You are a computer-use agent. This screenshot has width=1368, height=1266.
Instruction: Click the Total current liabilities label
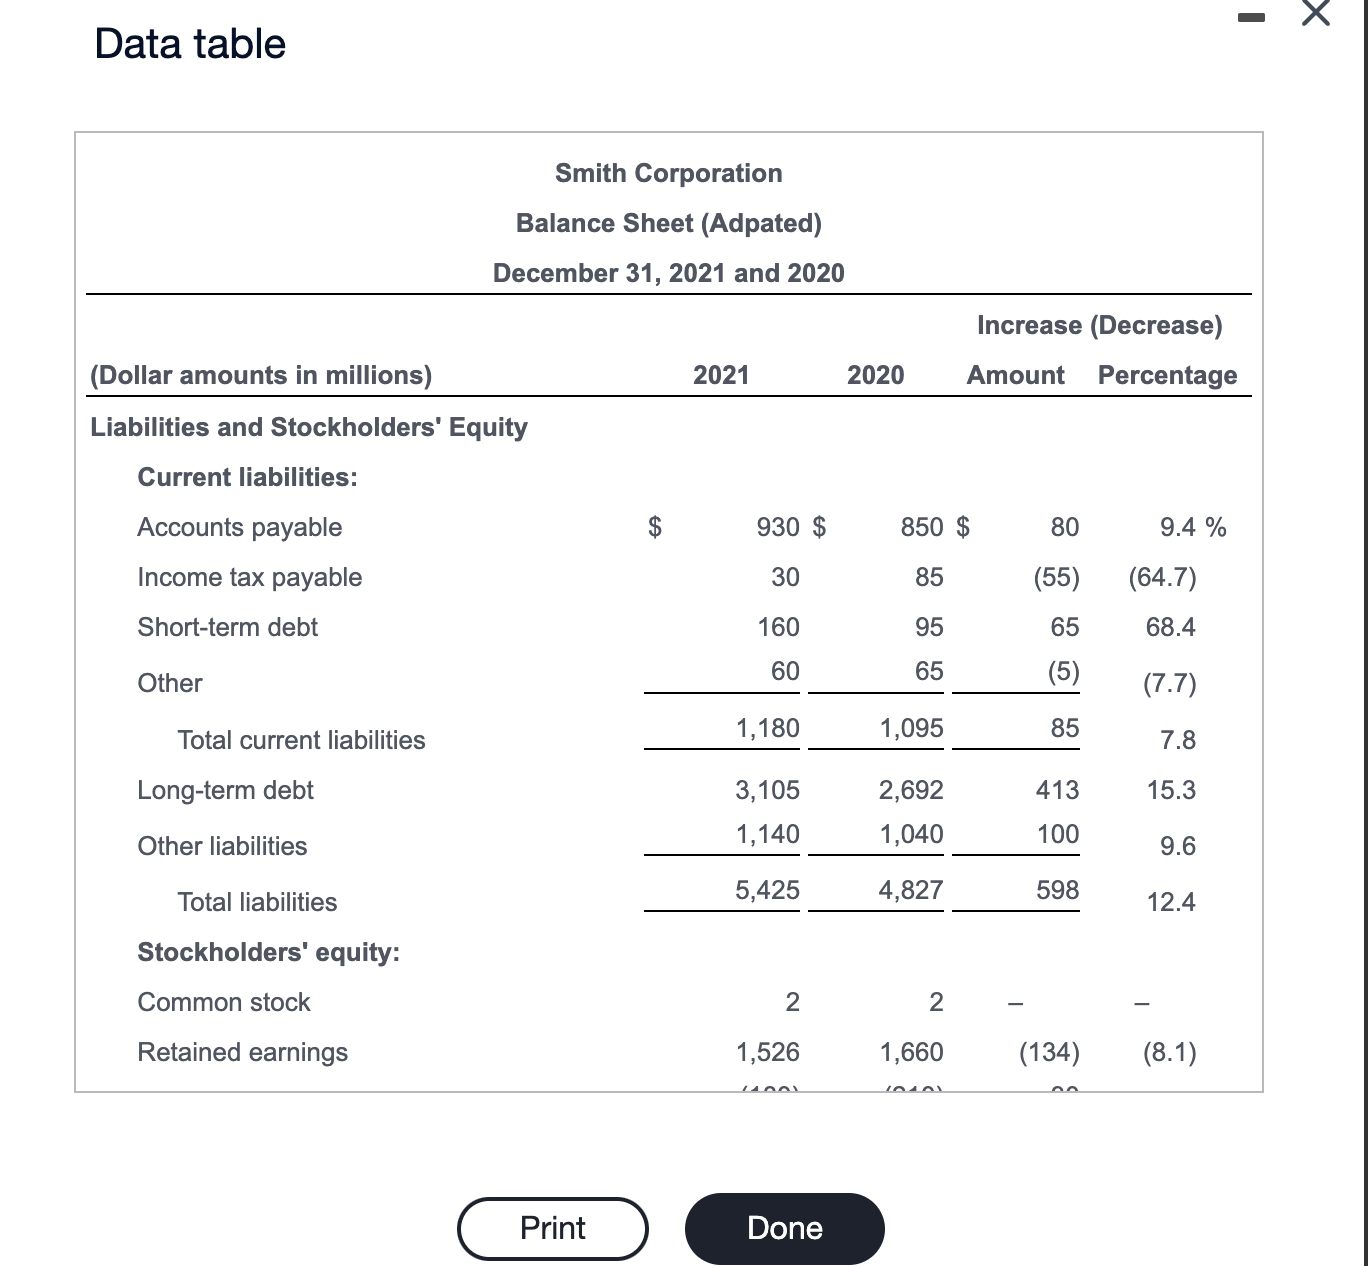pyautogui.click(x=301, y=740)
